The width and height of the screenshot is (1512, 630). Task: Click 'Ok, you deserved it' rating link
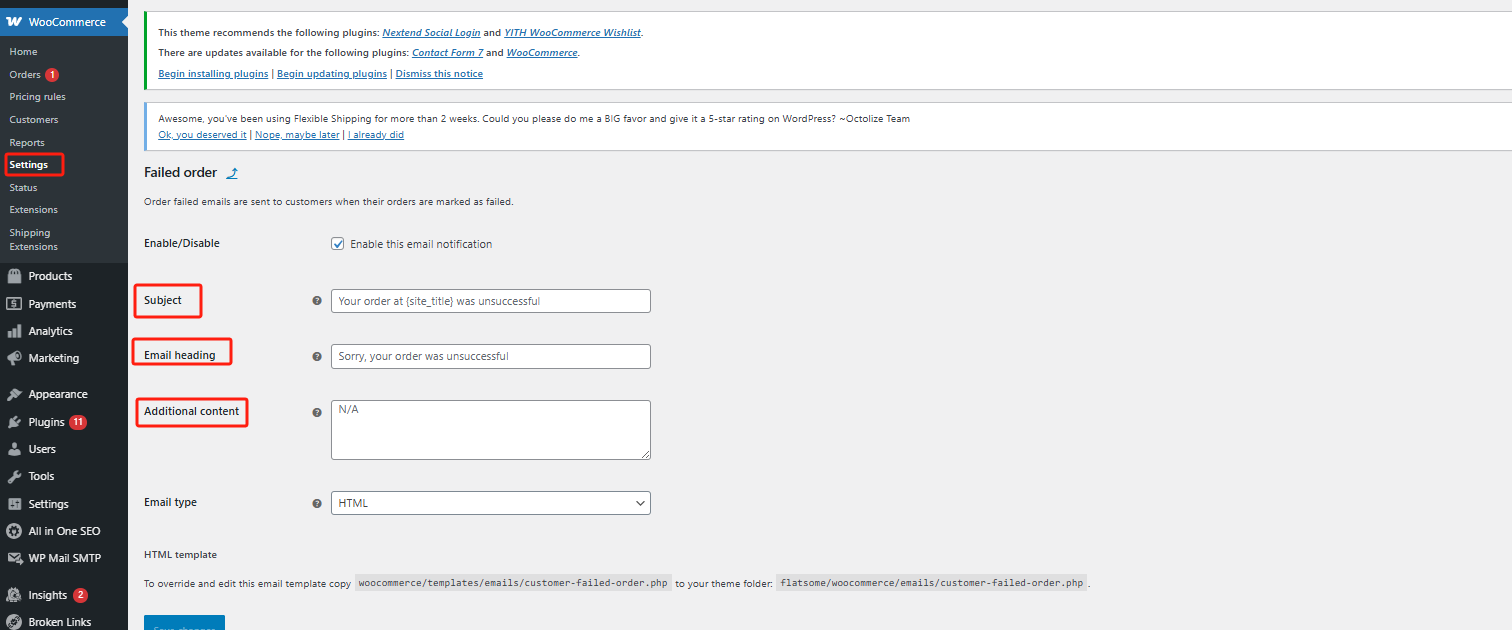pyautogui.click(x=202, y=135)
